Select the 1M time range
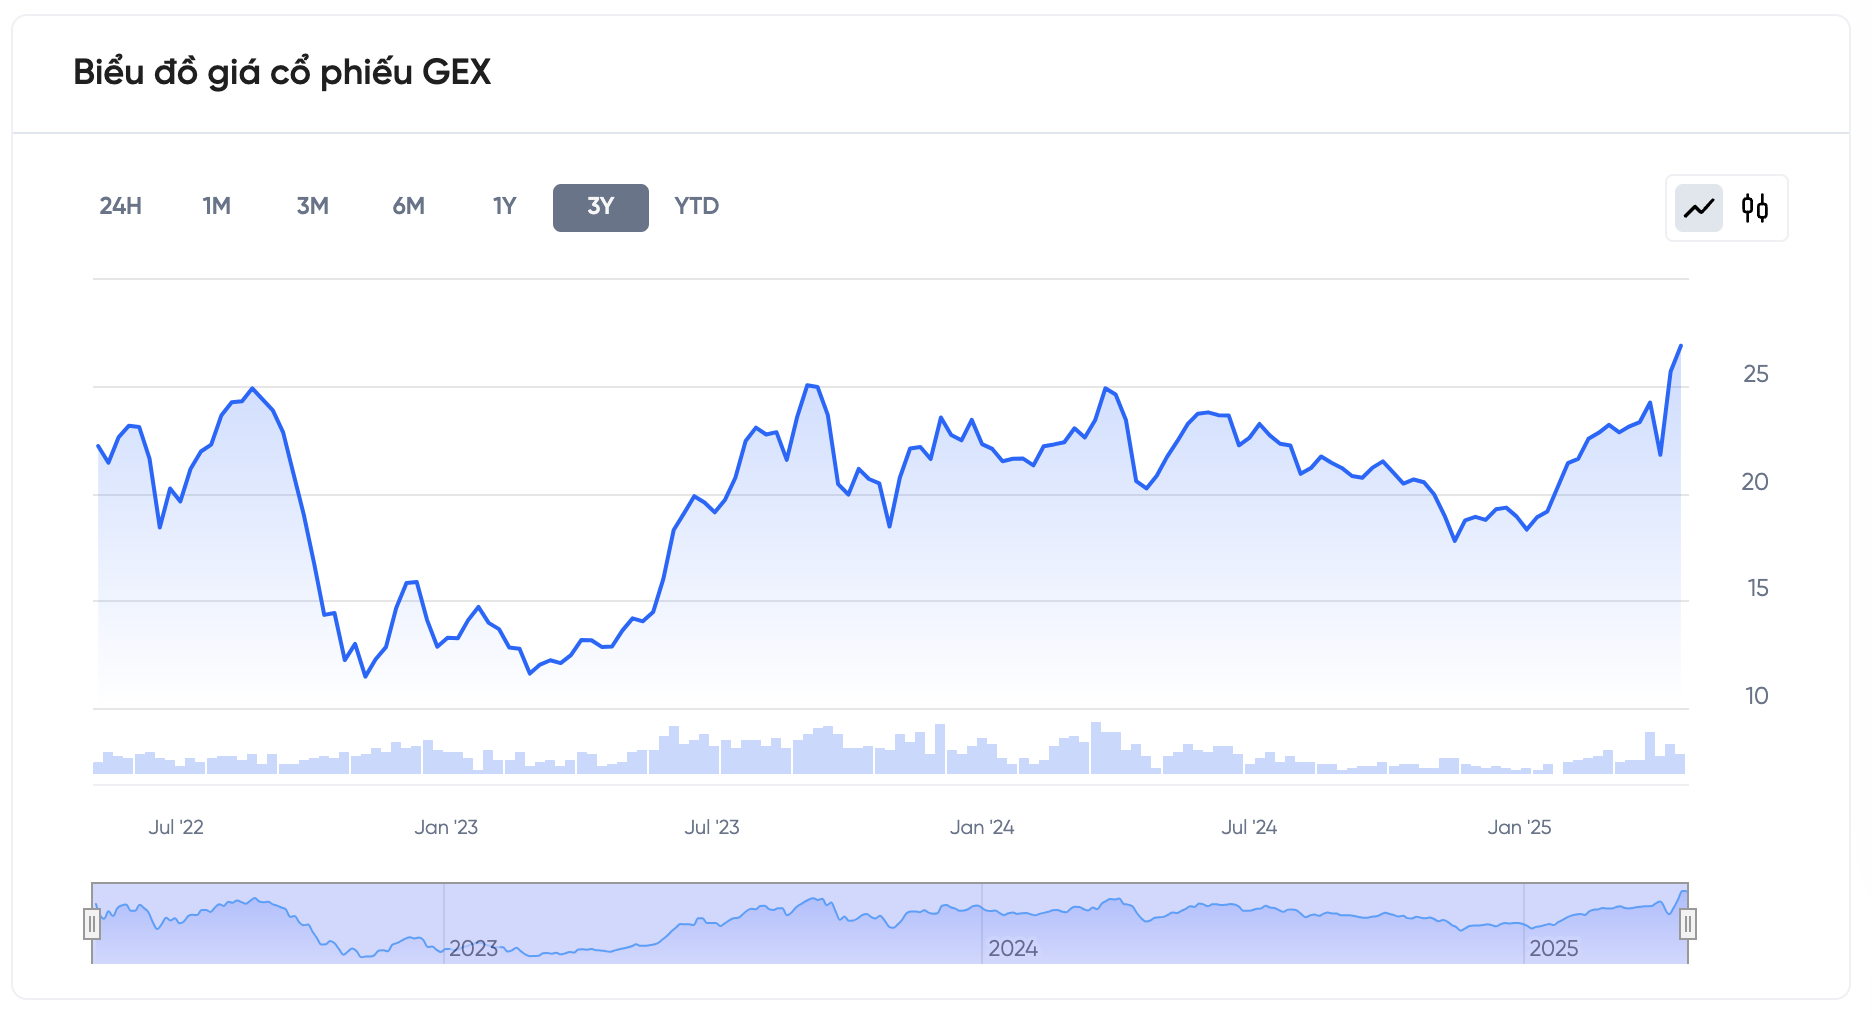Screen dimensions: 1872x1018 click(217, 207)
